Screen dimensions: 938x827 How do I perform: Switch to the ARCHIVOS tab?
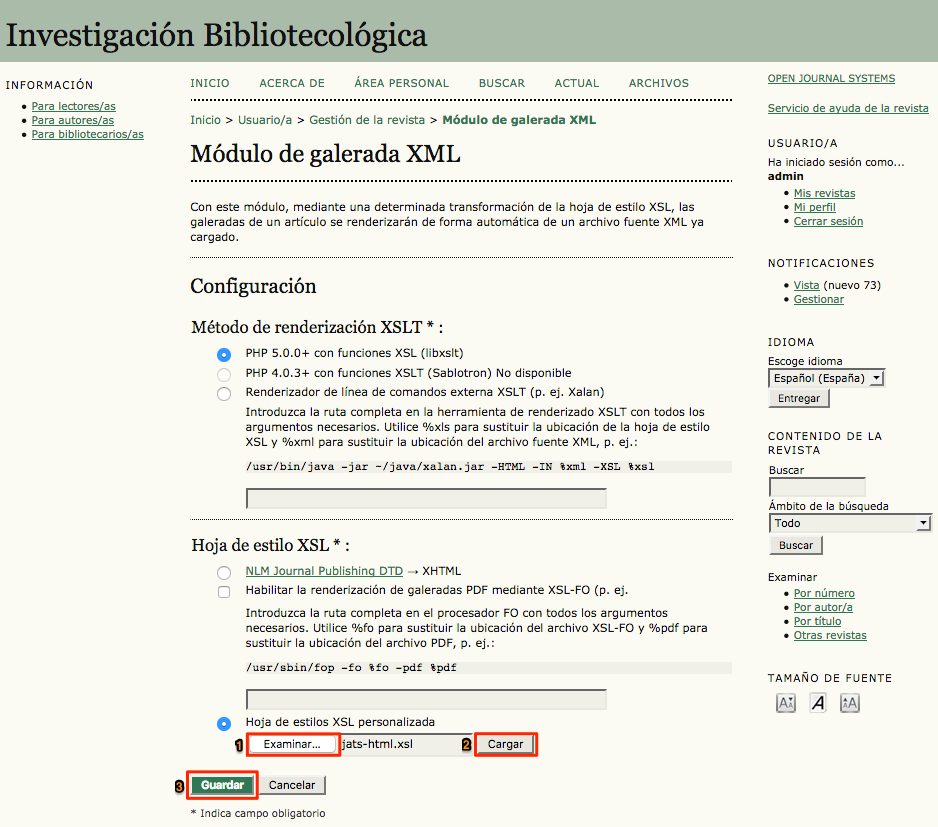[658, 83]
